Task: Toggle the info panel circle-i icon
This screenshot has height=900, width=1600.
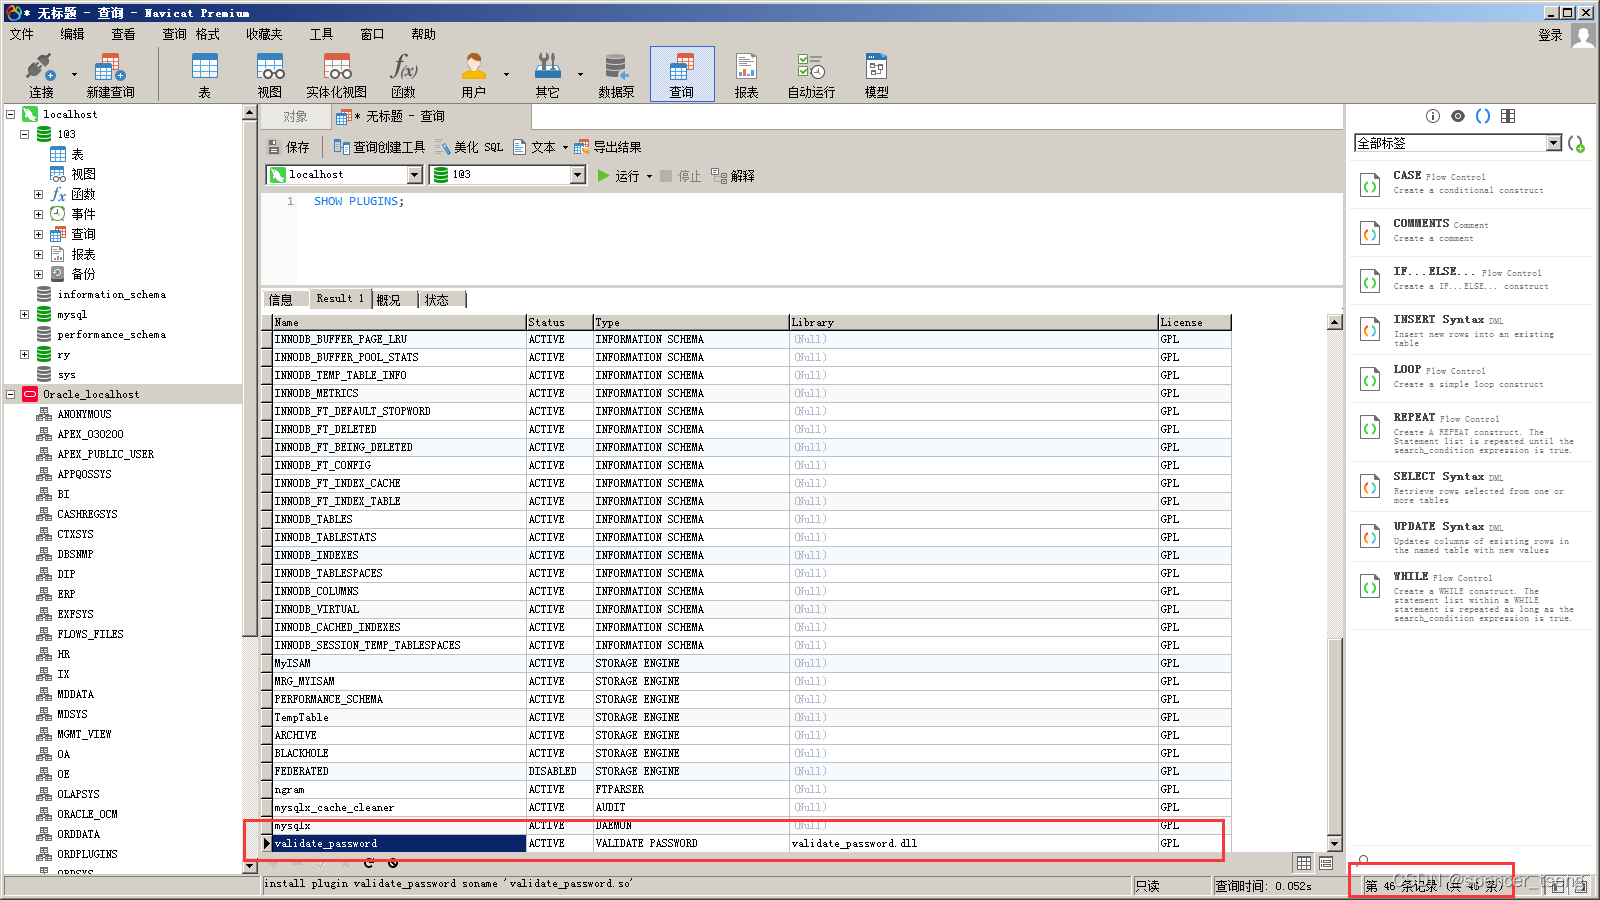Action: tap(1432, 115)
